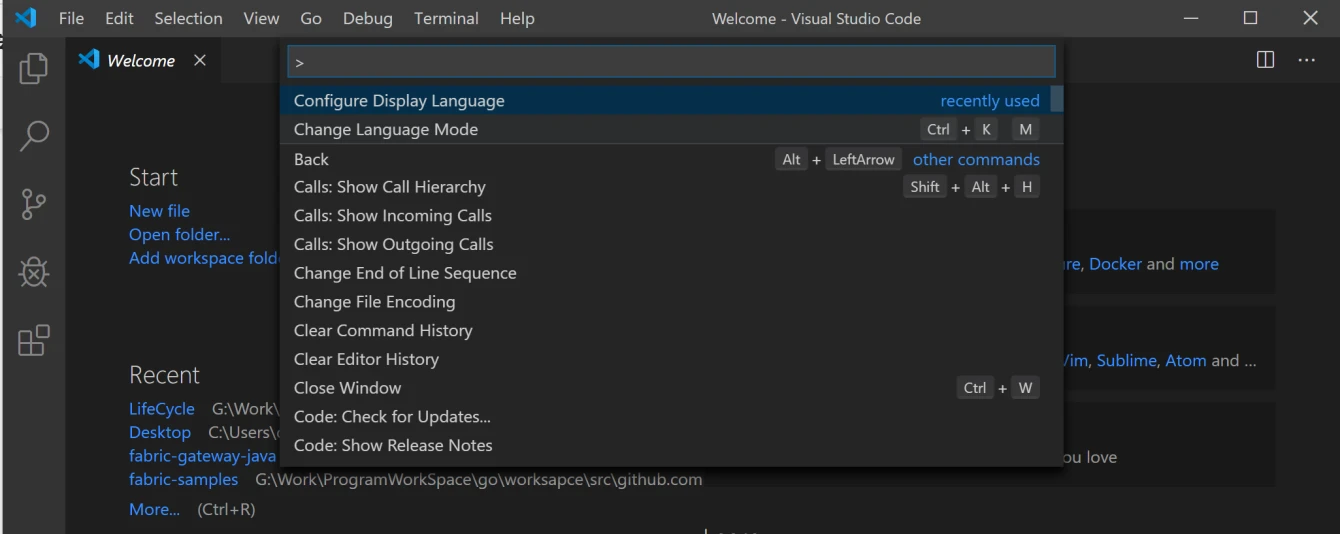Click the command list scrollbar thumb
This screenshot has height=534, width=1340.
[1056, 100]
